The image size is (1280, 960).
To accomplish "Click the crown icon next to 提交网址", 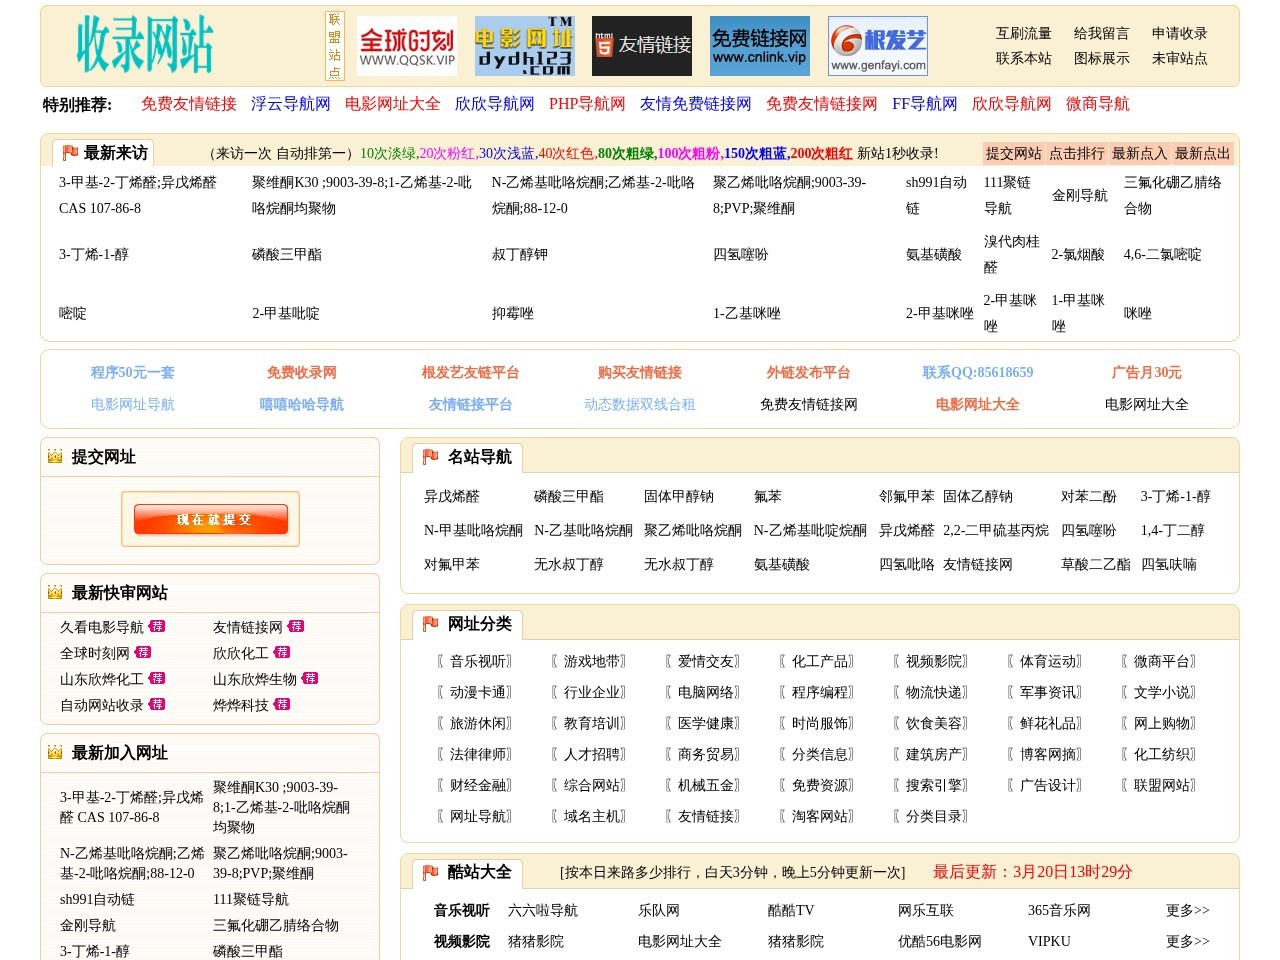I will coord(55,457).
